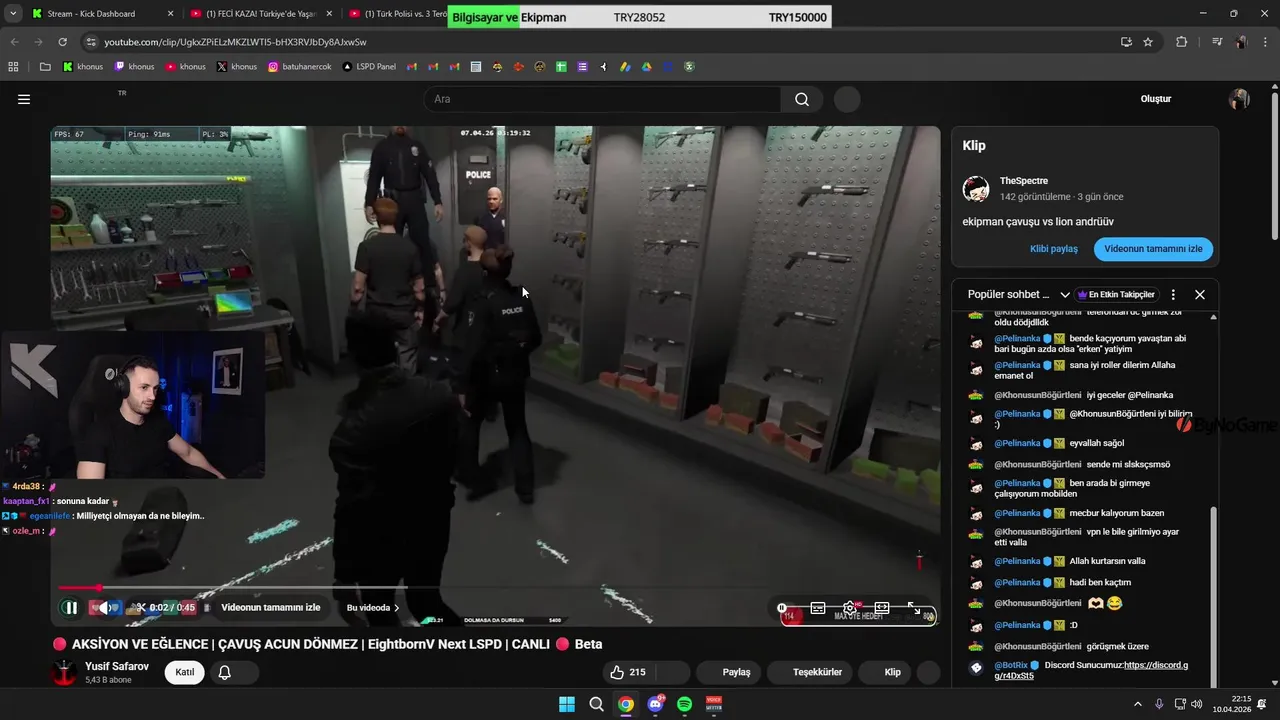Viewport: 1280px width, 720px height.
Task: Open Spotify from the taskbar
Action: tap(684, 704)
